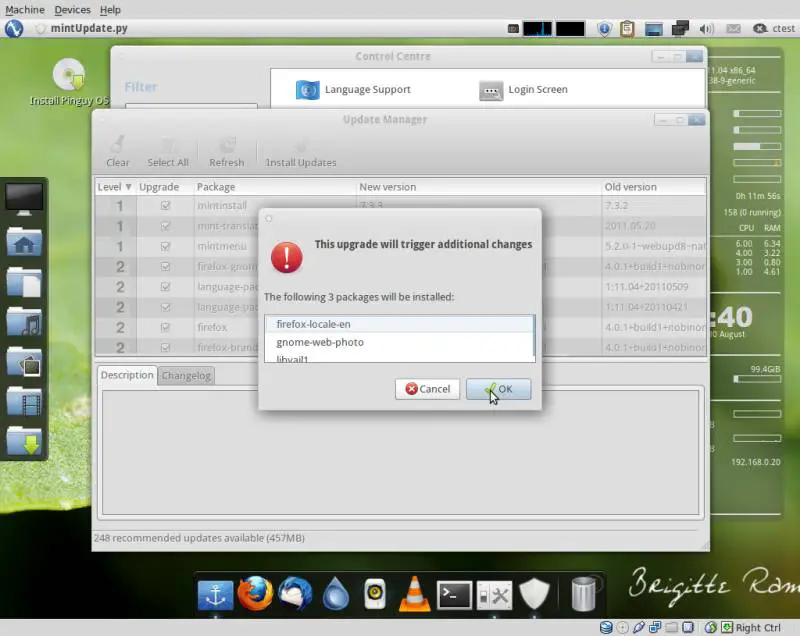Sort by New version column header
Screen dimensions: 800x636
479,187
